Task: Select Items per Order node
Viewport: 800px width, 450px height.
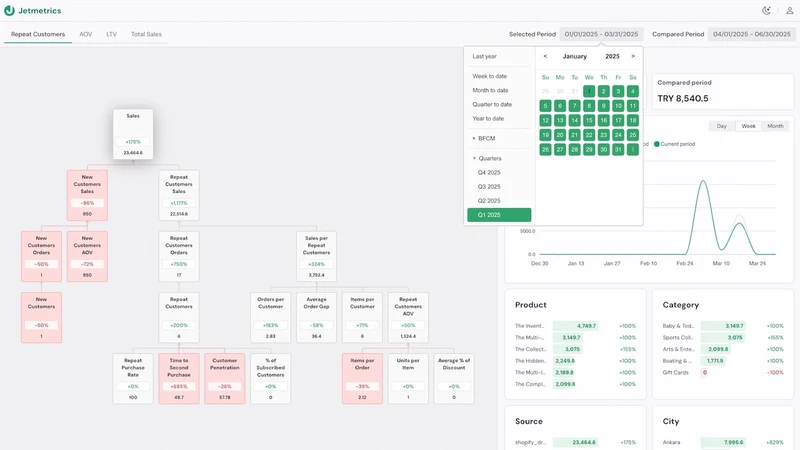Action: coord(362,379)
